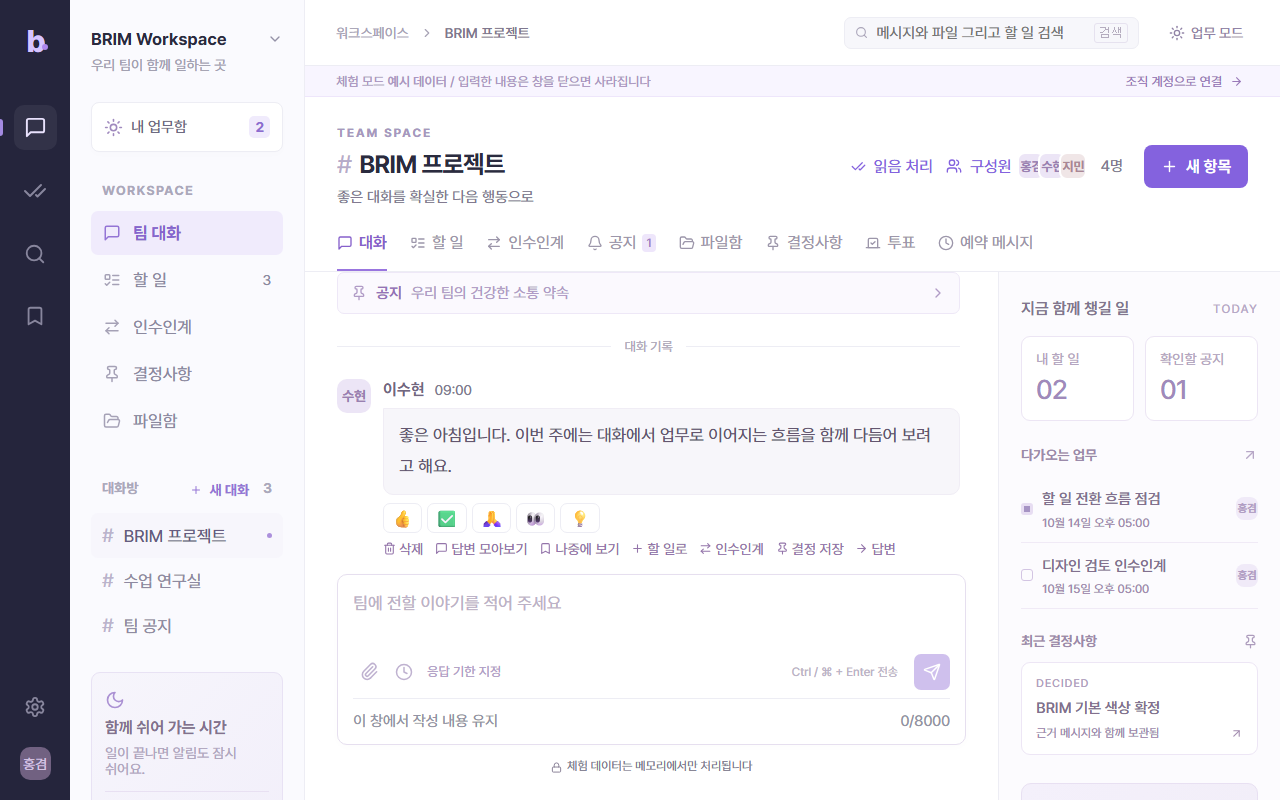
Task: Click the BRIM logo icon in the rail
Action: [x=36, y=41]
